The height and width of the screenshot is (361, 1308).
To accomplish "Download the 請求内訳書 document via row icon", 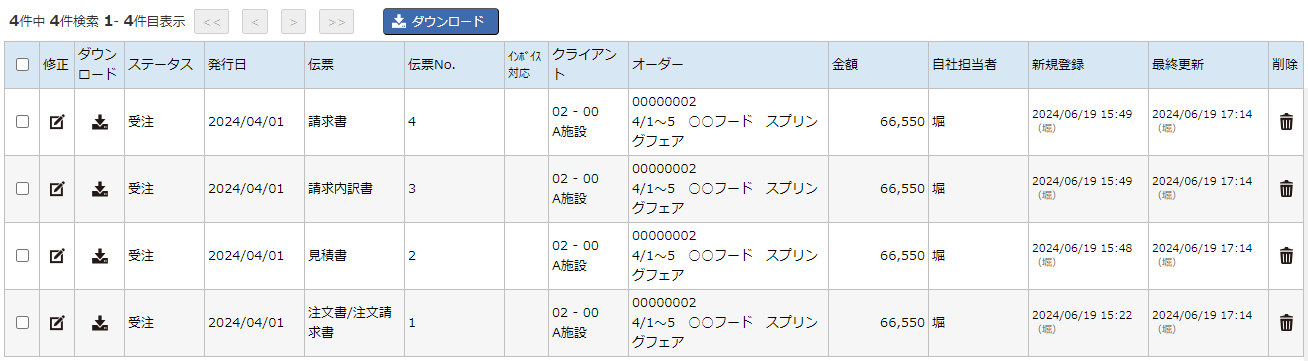I will (x=99, y=189).
